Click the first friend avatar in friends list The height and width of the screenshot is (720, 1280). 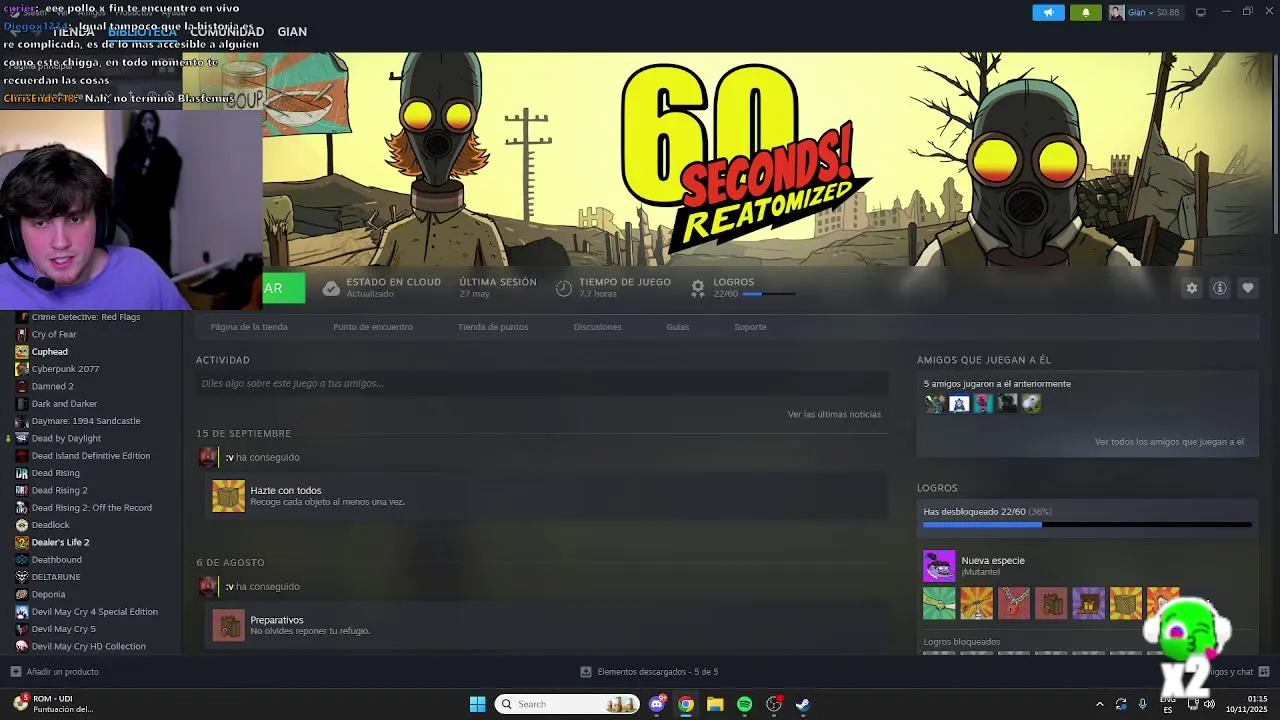pos(934,403)
